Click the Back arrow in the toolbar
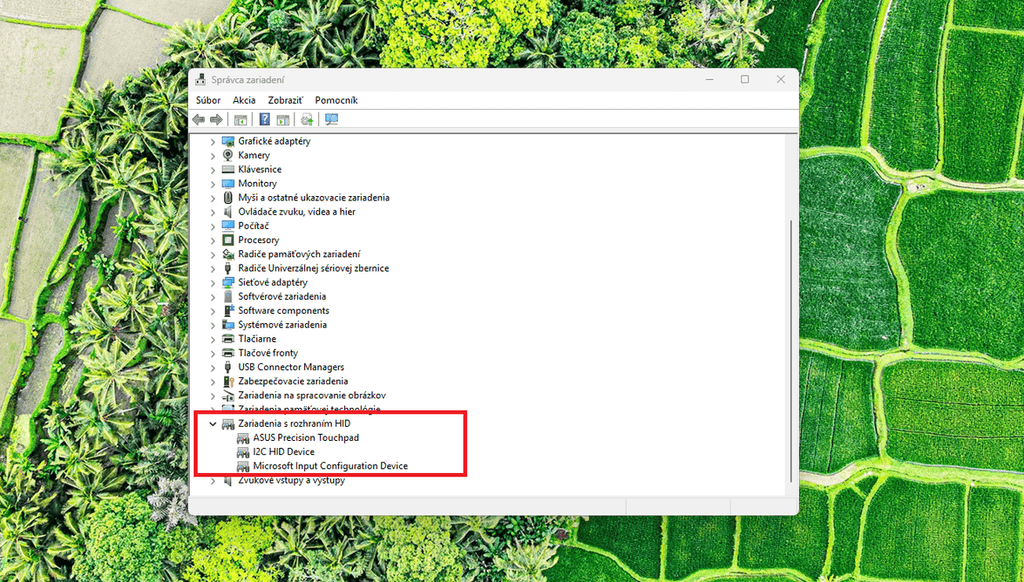Screen dimensions: 1024x582 pos(199,120)
